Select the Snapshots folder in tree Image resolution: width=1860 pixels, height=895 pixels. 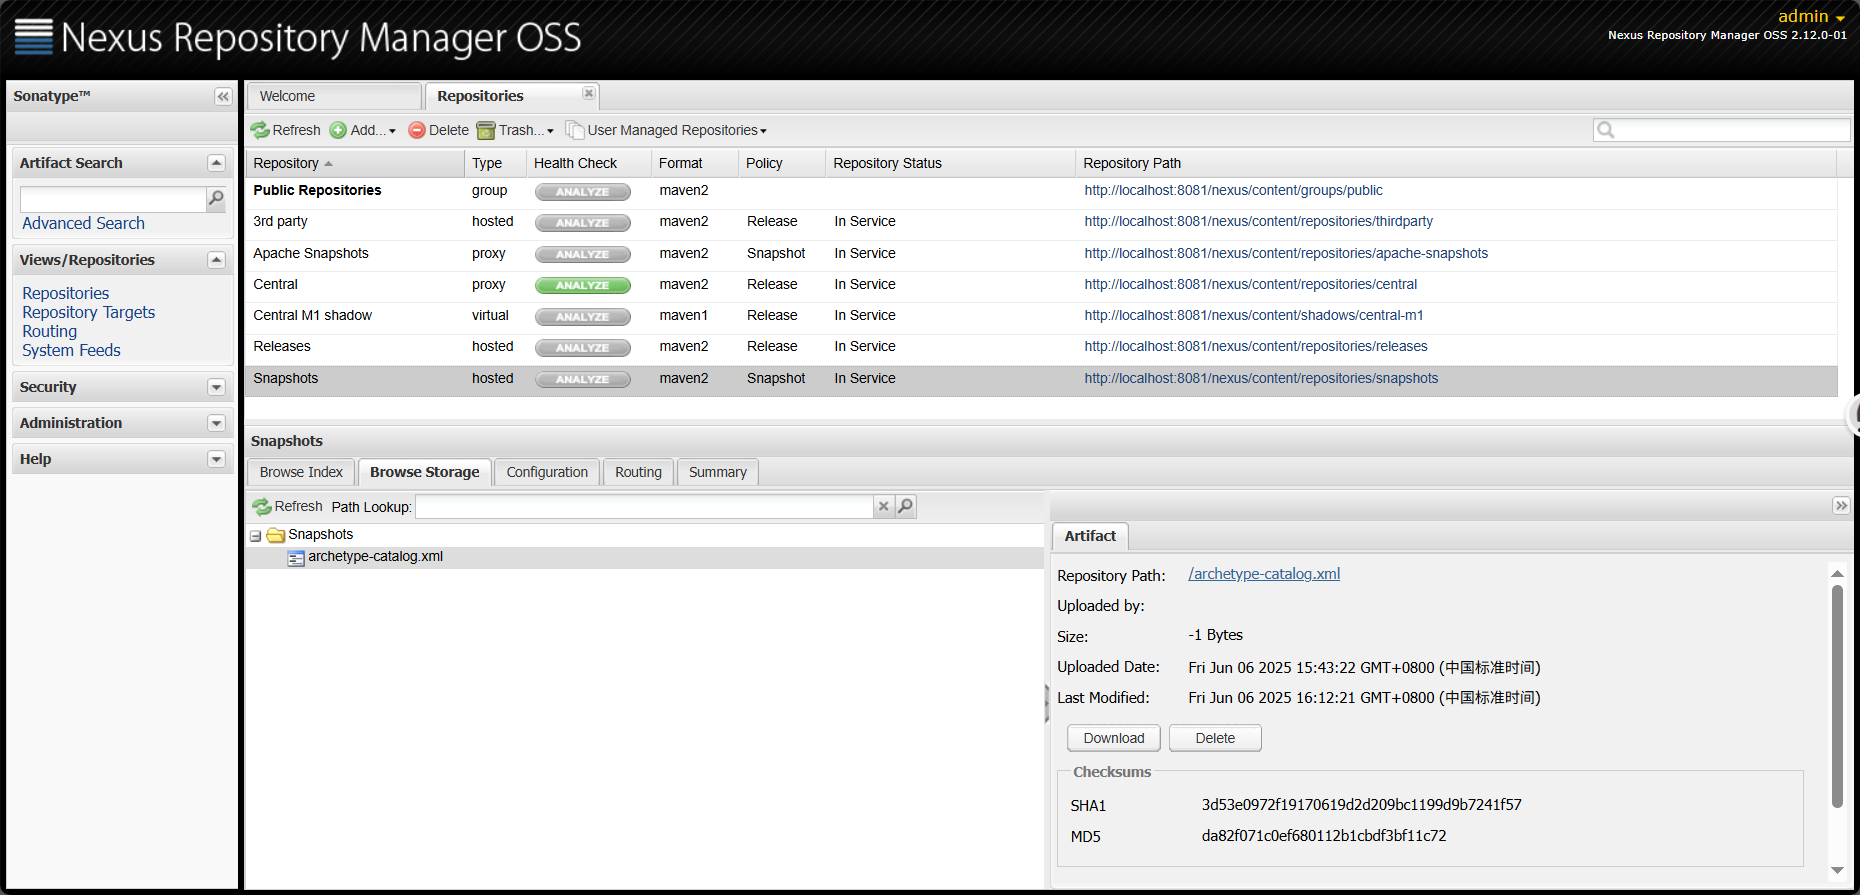click(320, 535)
